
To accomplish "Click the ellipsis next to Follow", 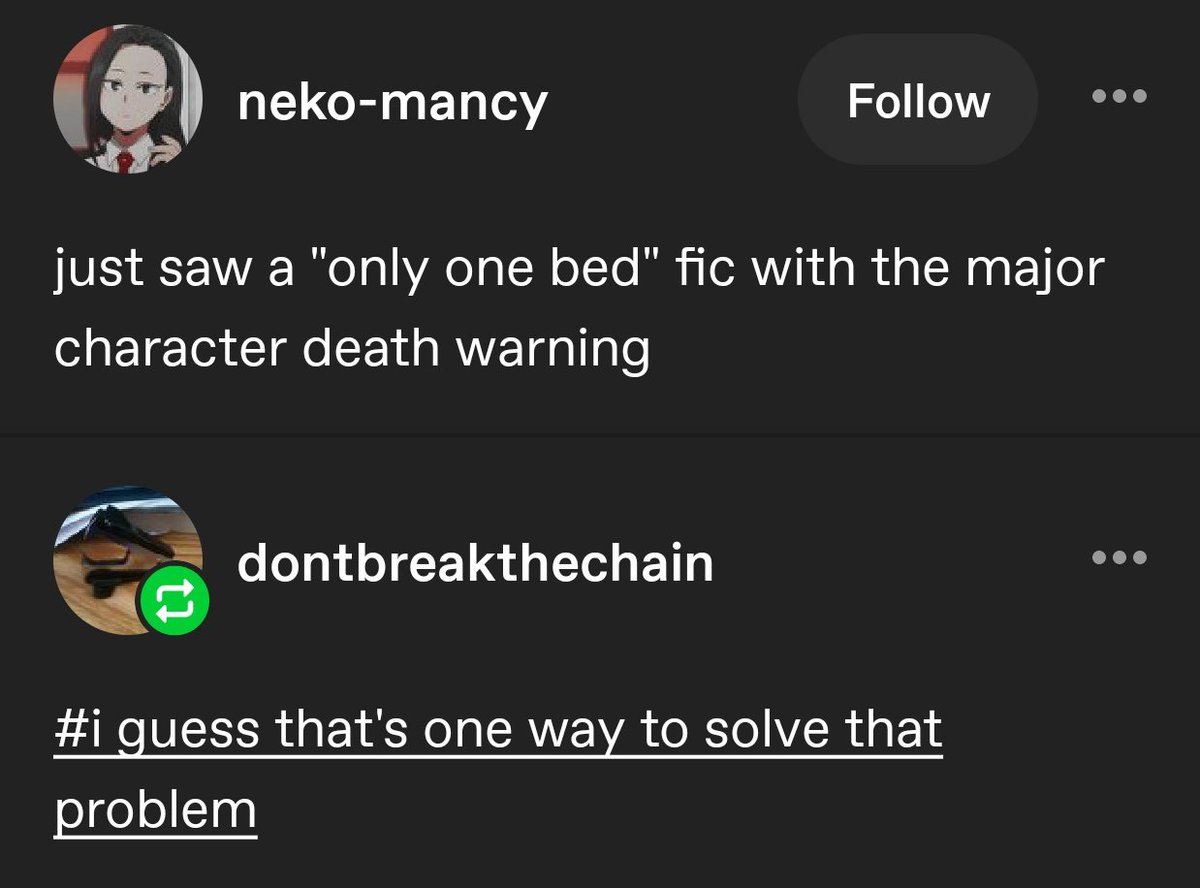I will 1119,98.
